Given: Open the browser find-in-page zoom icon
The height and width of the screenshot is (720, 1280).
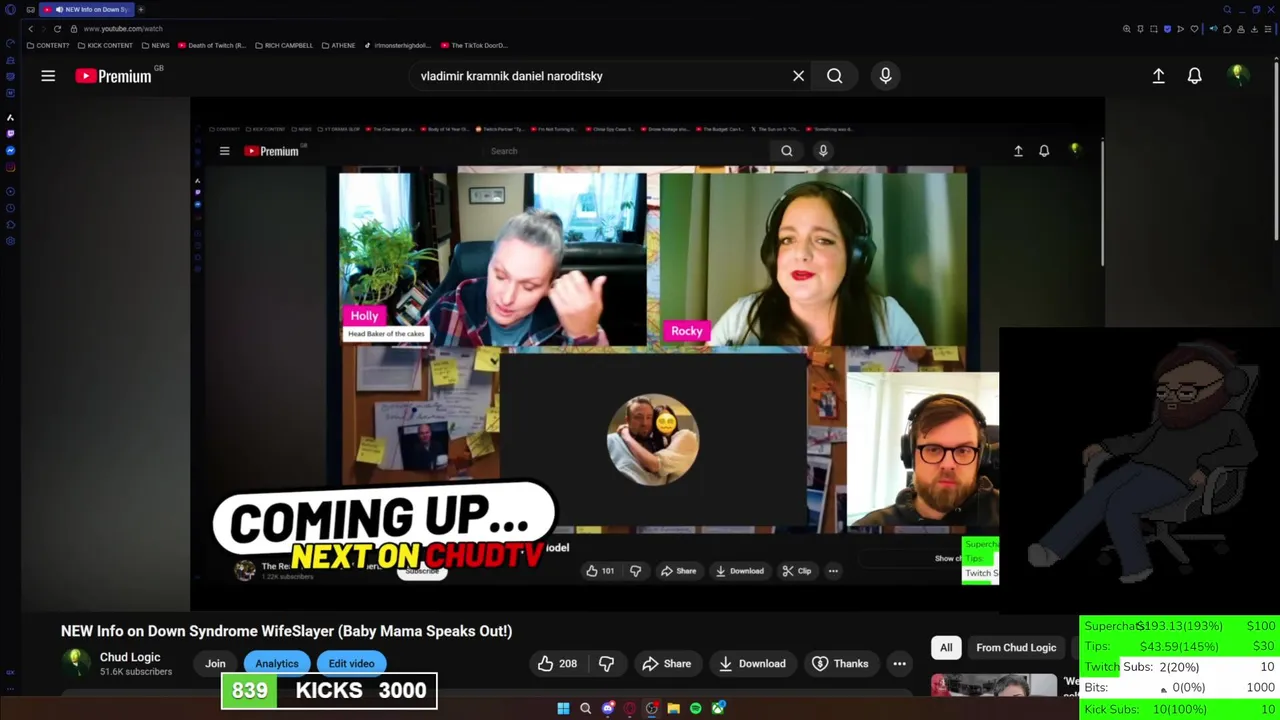Looking at the screenshot, I should tap(1127, 29).
